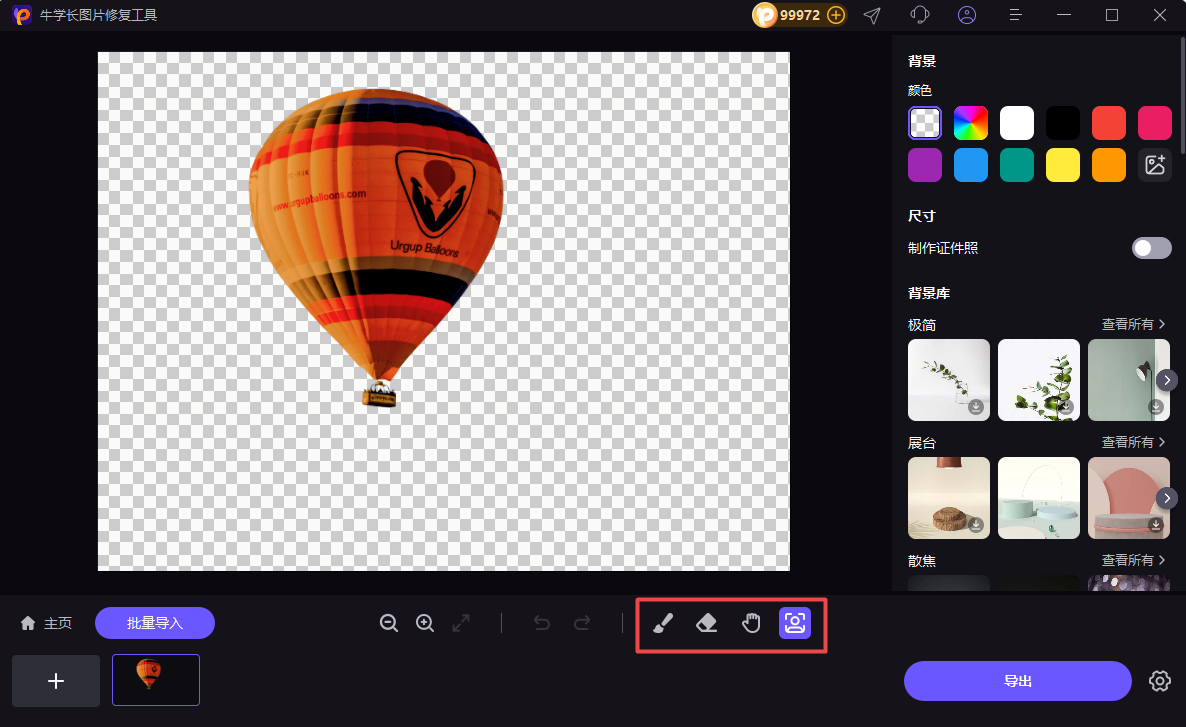Select the transparent background swatch
This screenshot has height=727, width=1186.
[x=924, y=123]
